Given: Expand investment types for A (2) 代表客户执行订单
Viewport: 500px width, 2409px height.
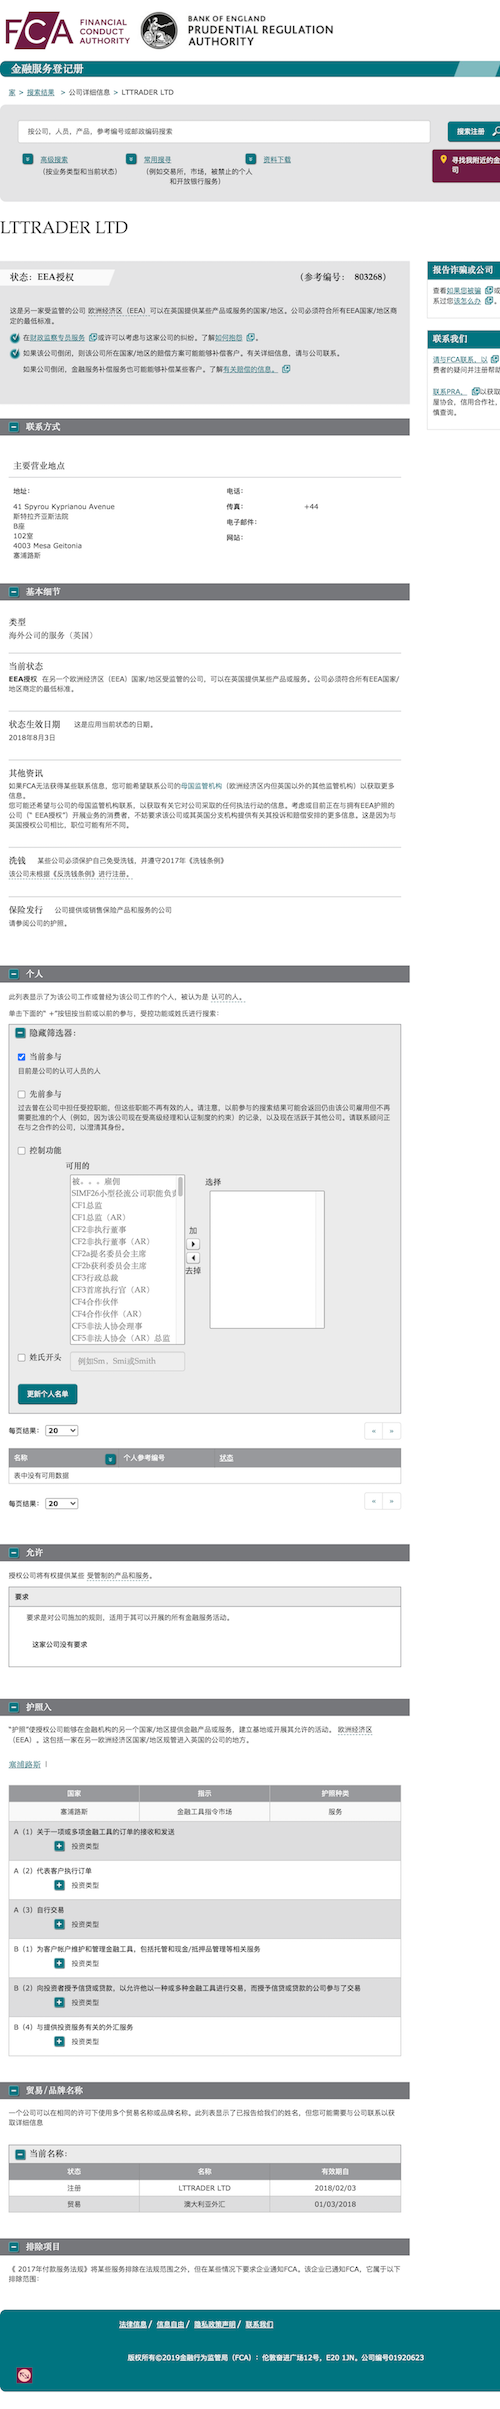Looking at the screenshot, I should [60, 1885].
